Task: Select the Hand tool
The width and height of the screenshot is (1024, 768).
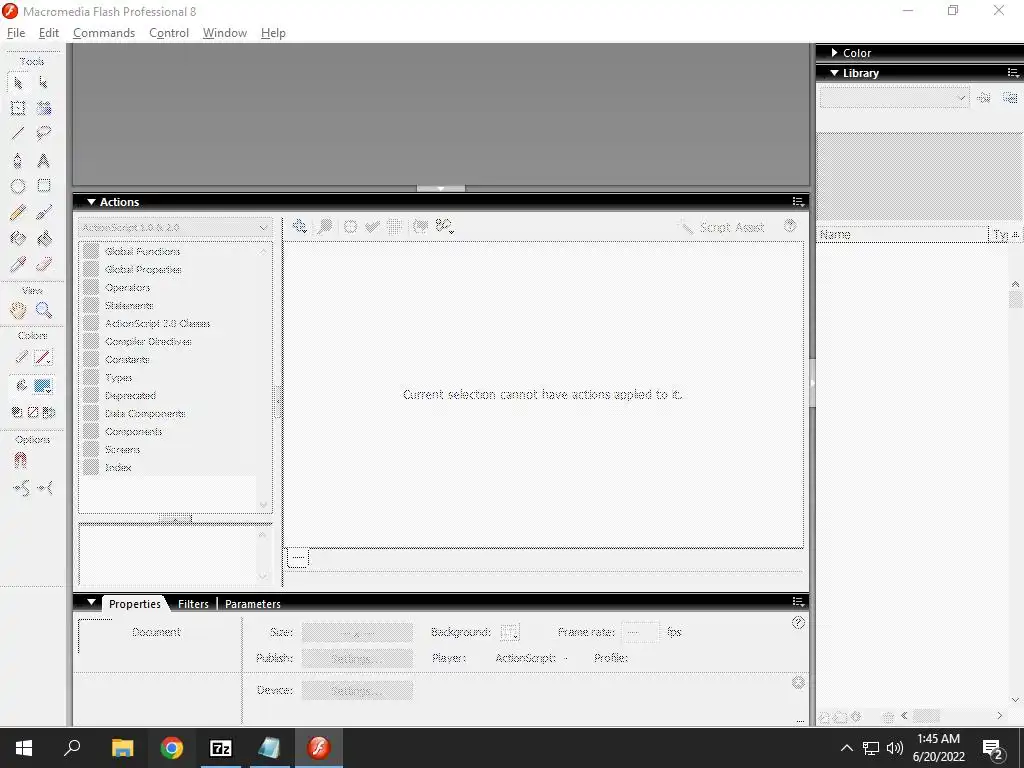Action: [x=18, y=310]
